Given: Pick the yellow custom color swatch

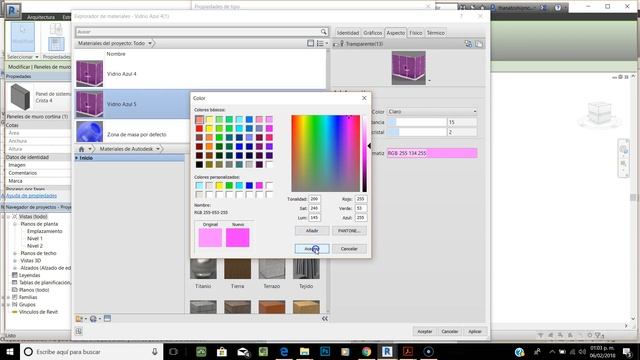Looking at the screenshot, I should [219, 186].
